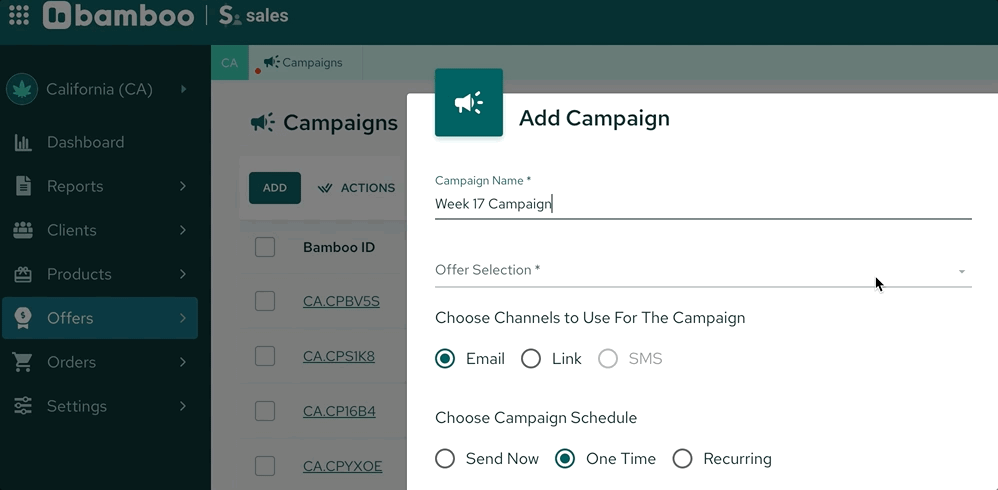
Task: Expand the Orders submenu chevron
Action: click(183, 362)
